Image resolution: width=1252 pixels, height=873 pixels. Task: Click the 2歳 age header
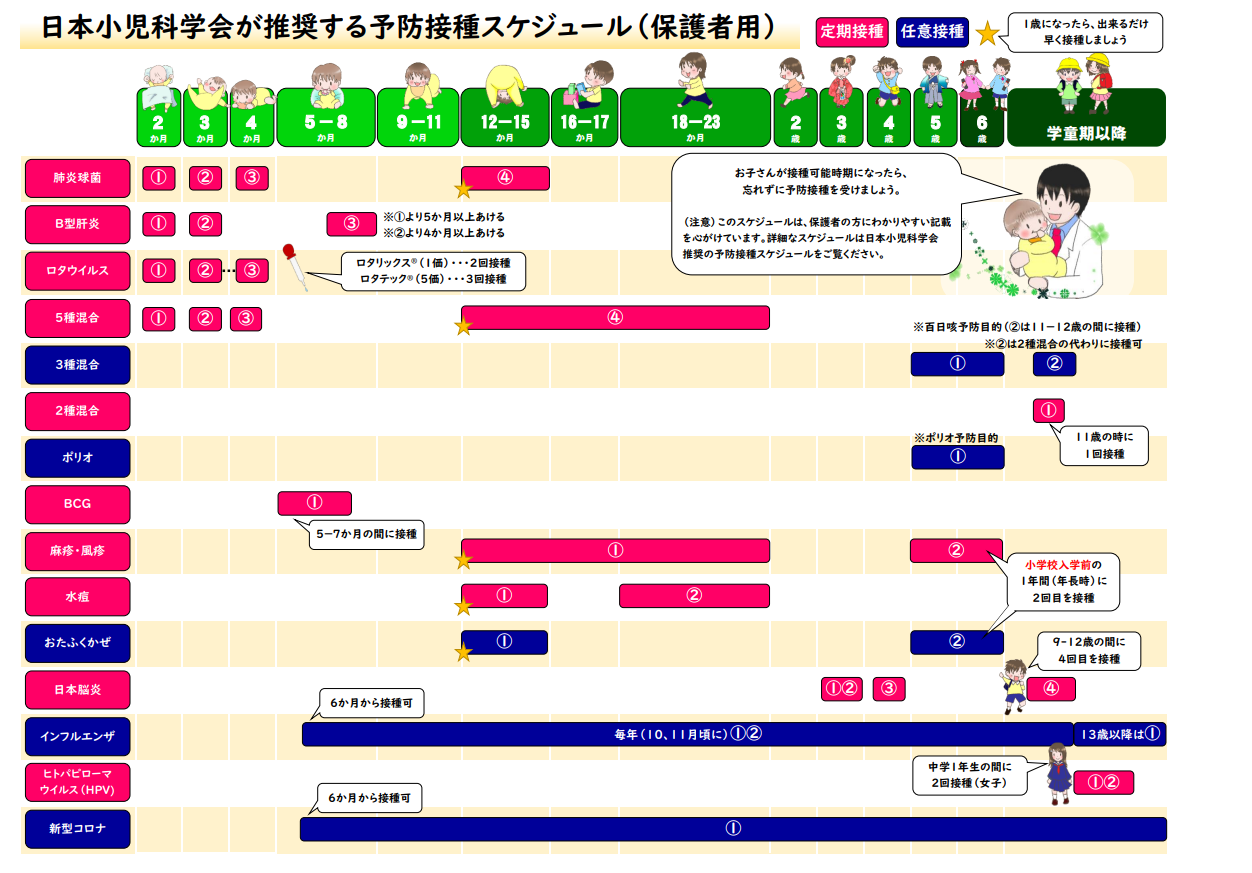796,118
